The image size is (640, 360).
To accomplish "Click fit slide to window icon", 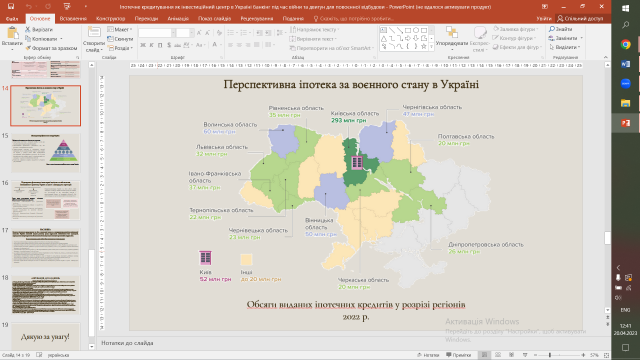I will [607, 355].
